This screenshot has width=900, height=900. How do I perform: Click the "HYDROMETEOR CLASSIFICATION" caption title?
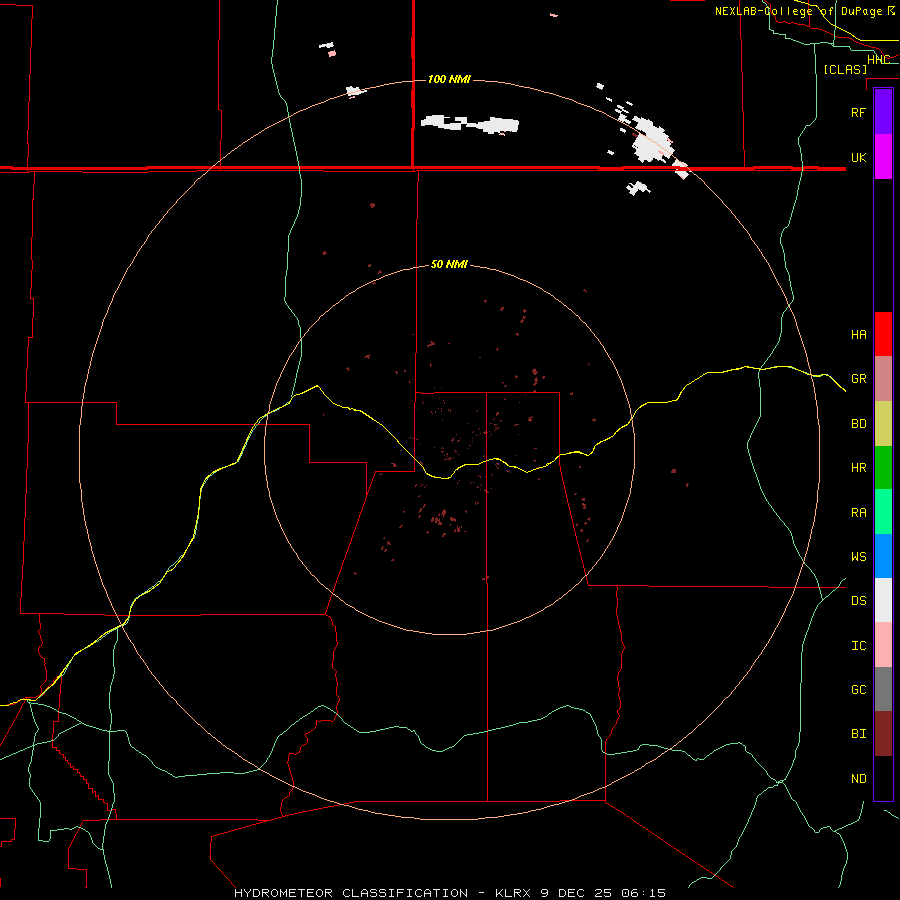[351, 893]
